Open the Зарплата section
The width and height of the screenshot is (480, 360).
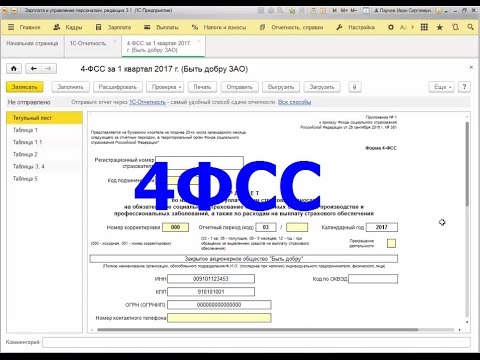[x=113, y=27]
